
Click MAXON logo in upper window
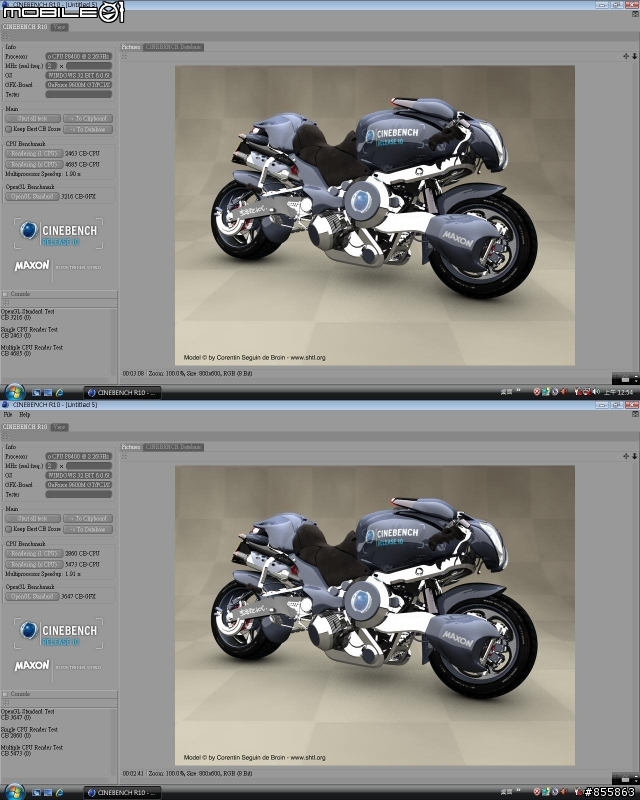point(32,266)
